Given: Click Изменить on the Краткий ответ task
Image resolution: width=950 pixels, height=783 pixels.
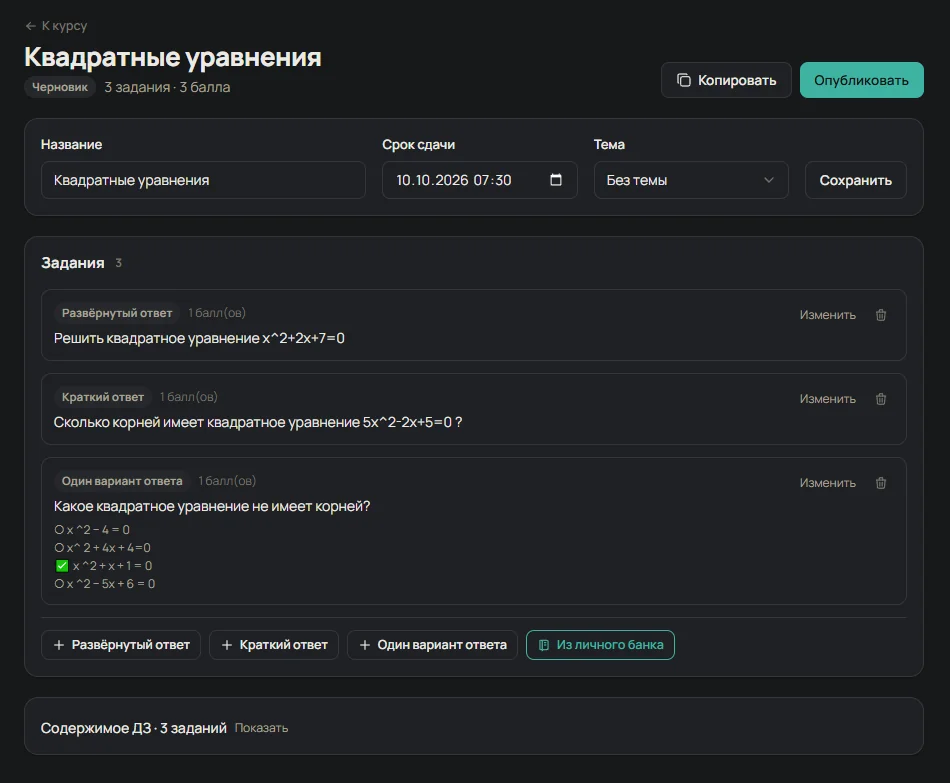Looking at the screenshot, I should pos(827,399).
